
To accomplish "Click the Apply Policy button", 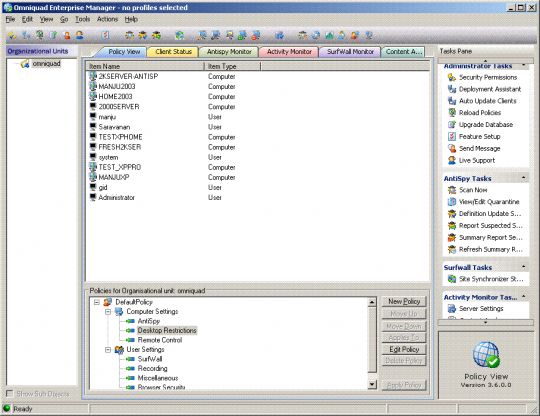I will pyautogui.click(x=404, y=385).
